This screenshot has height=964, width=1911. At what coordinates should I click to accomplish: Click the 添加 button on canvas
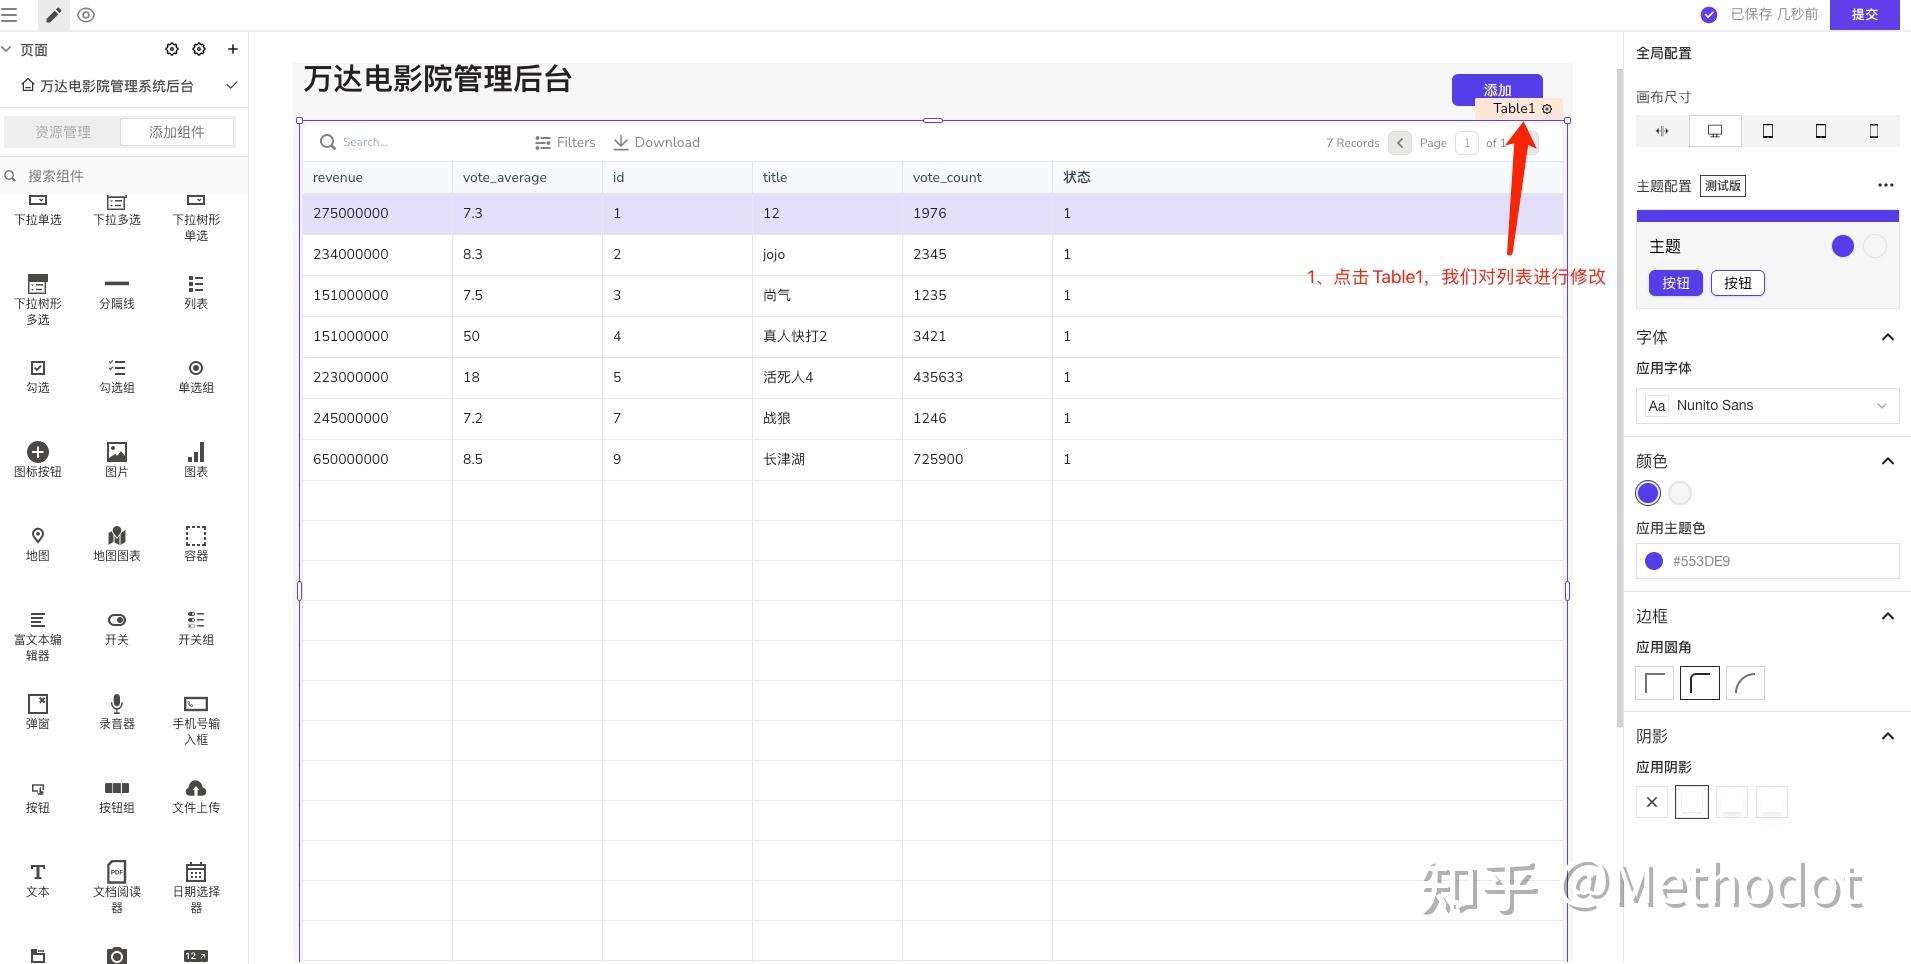pos(1497,89)
